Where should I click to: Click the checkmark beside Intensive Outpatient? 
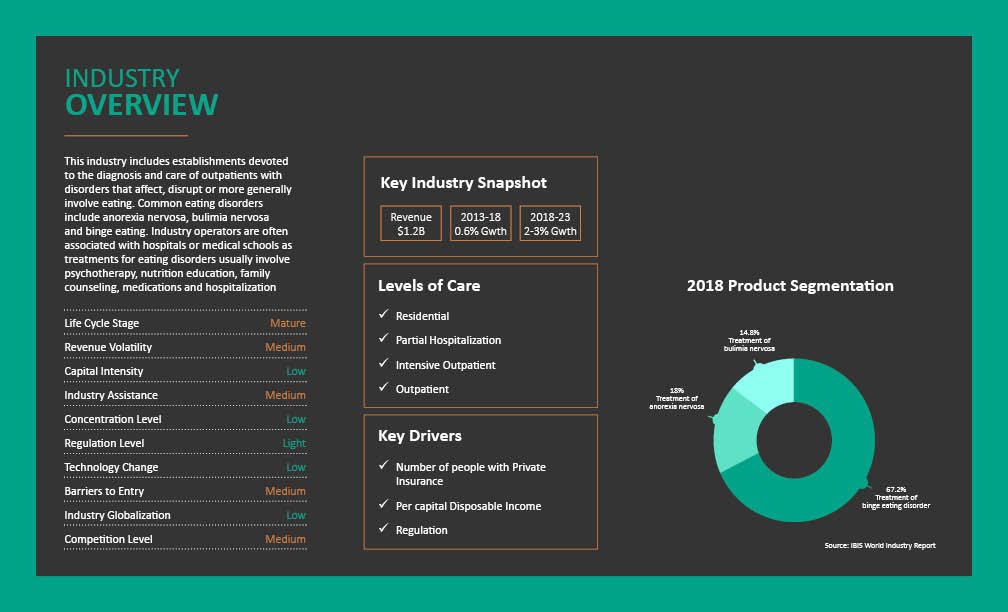coord(383,364)
